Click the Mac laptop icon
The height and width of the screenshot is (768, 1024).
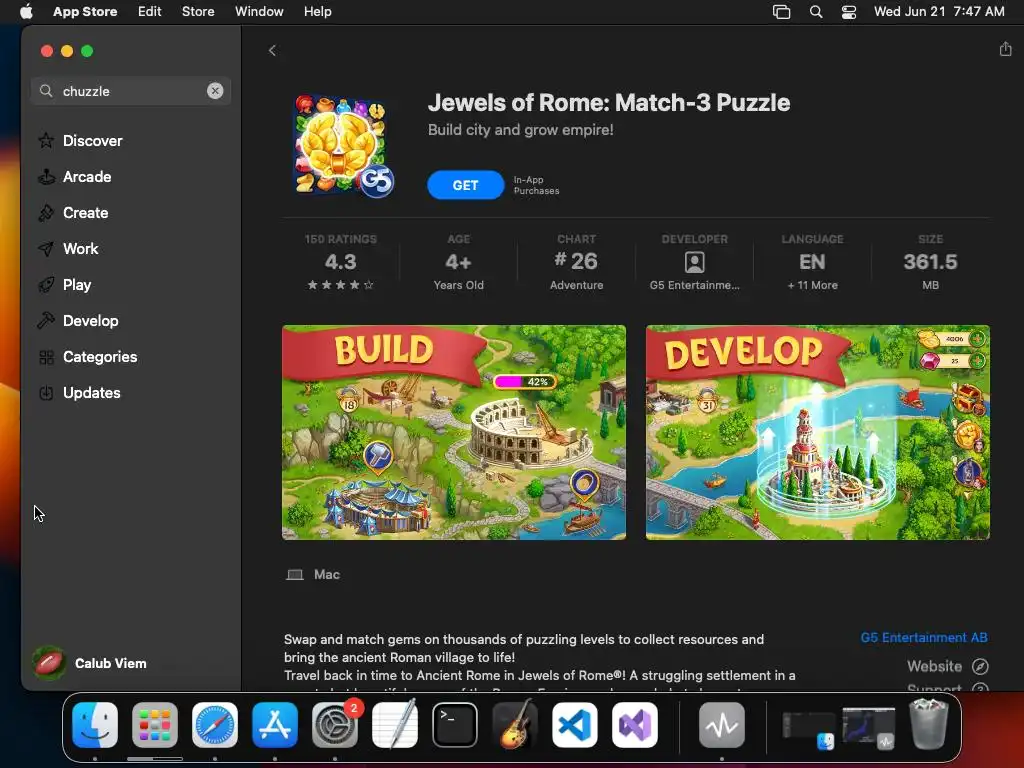pos(295,575)
